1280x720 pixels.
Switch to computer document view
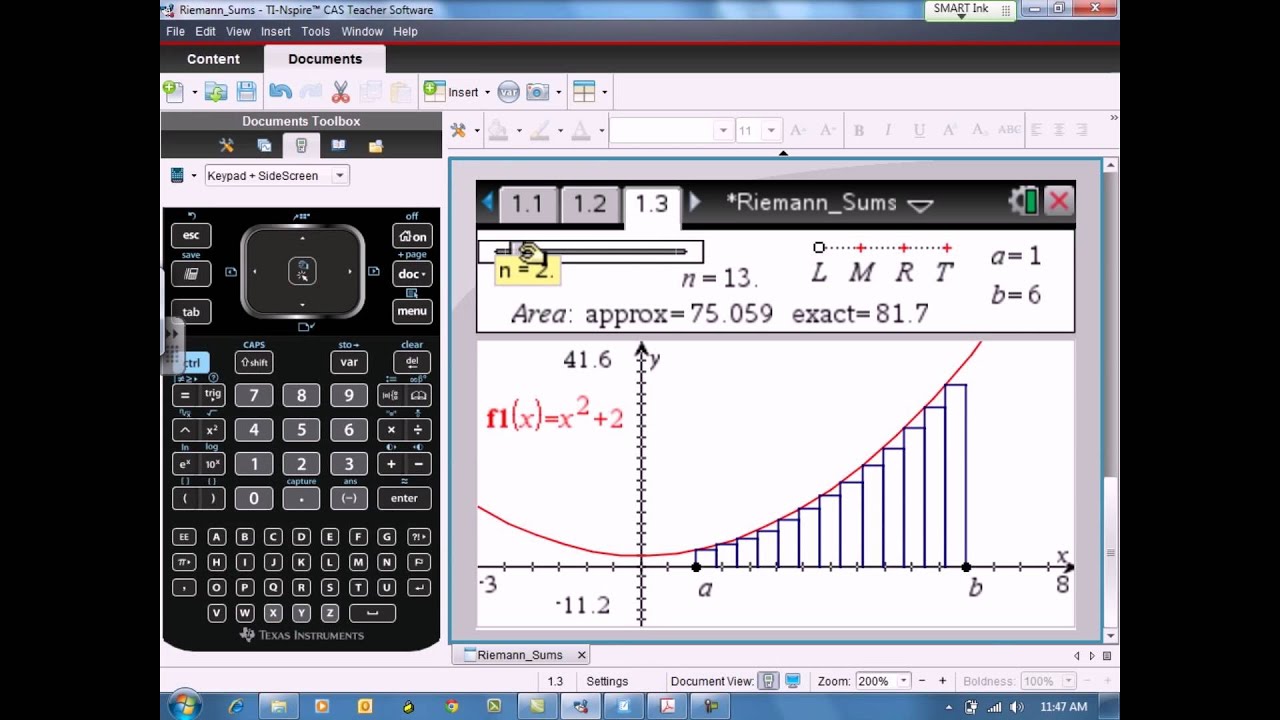[793, 681]
